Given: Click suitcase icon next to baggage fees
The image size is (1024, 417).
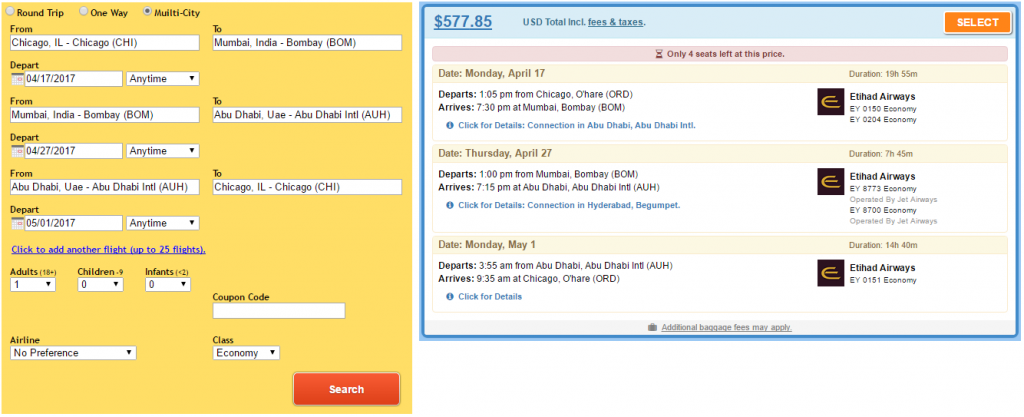Looking at the screenshot, I should coord(652,327).
